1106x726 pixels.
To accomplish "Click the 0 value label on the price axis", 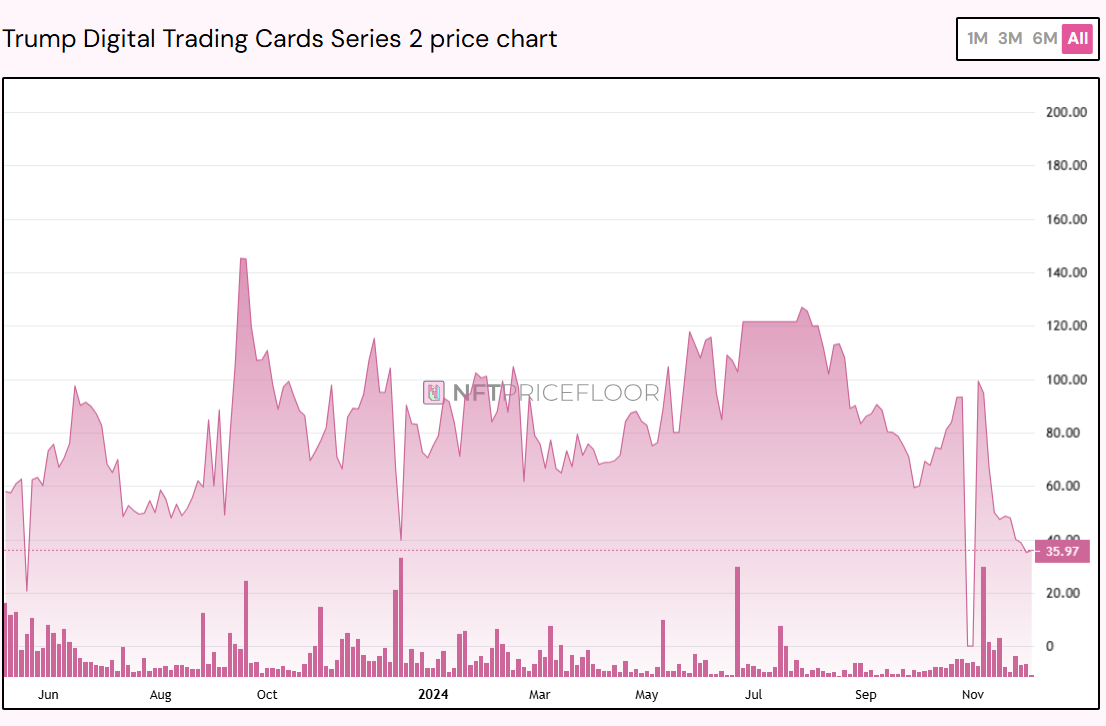I will point(1049,646).
